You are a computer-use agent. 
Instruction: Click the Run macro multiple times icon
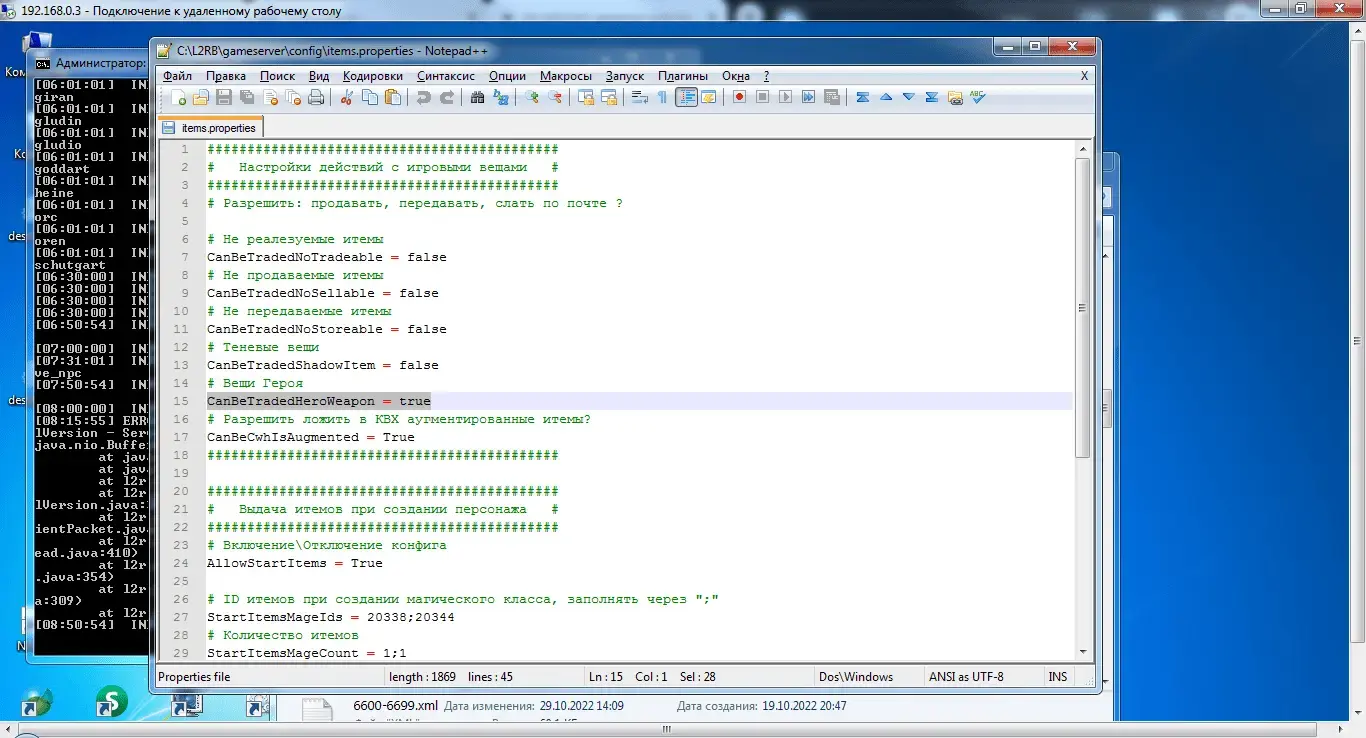click(x=808, y=97)
